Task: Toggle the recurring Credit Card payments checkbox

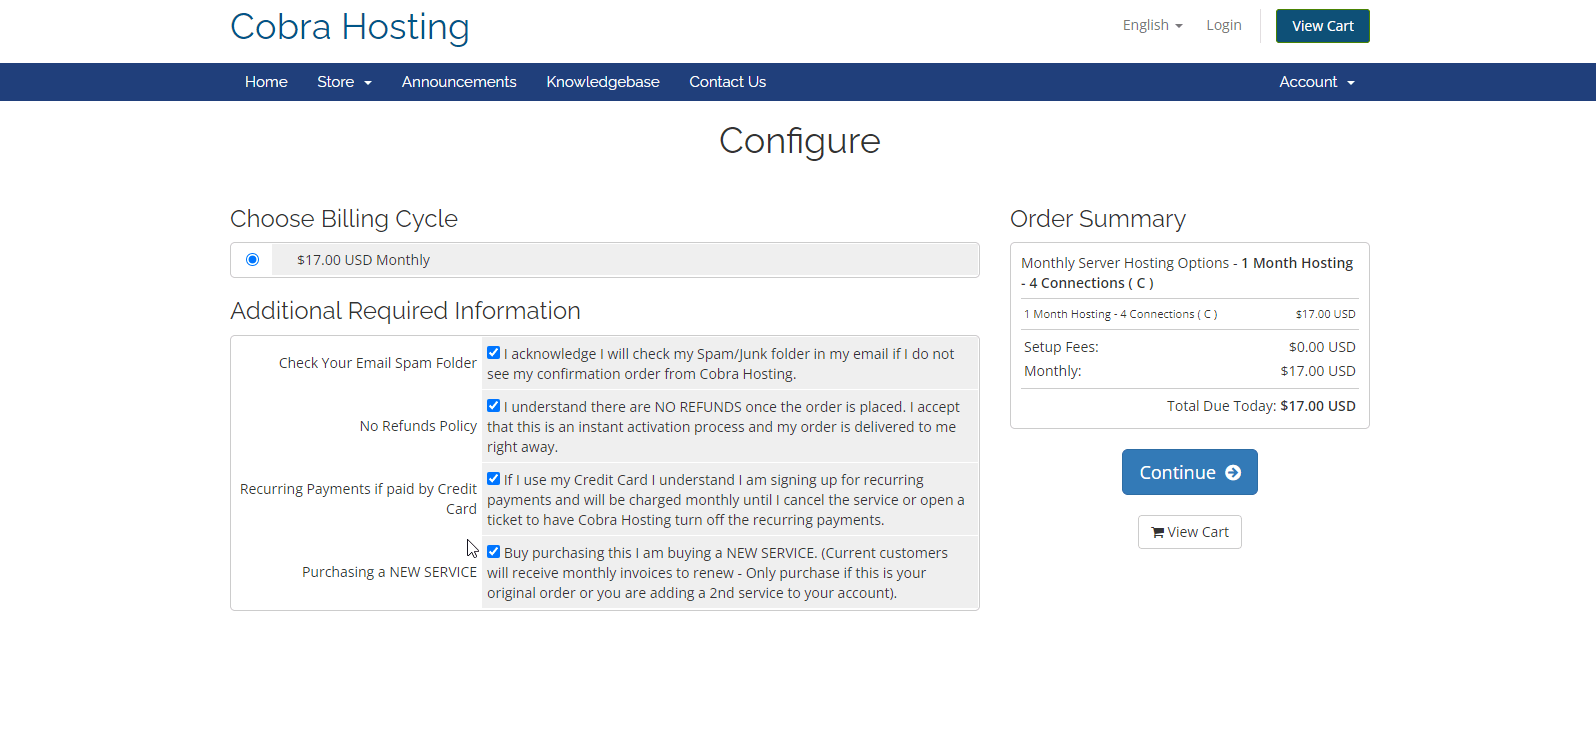Action: (x=493, y=479)
